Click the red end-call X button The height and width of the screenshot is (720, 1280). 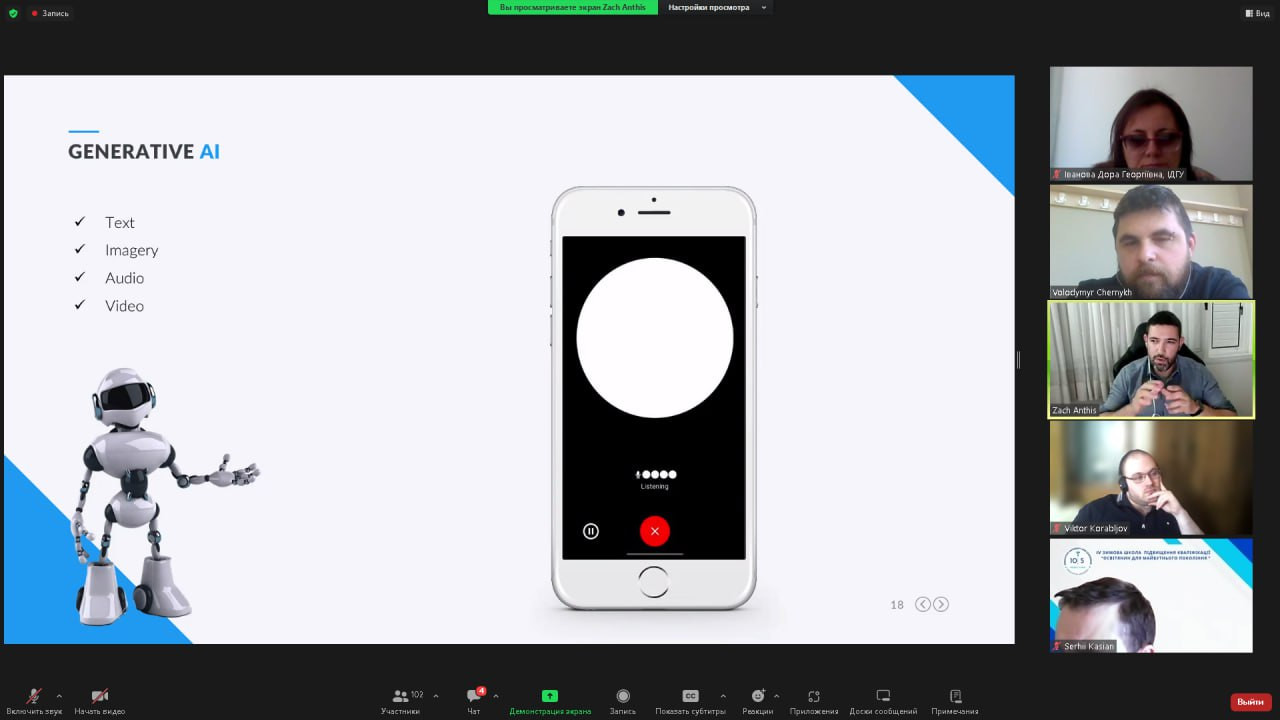coord(655,531)
